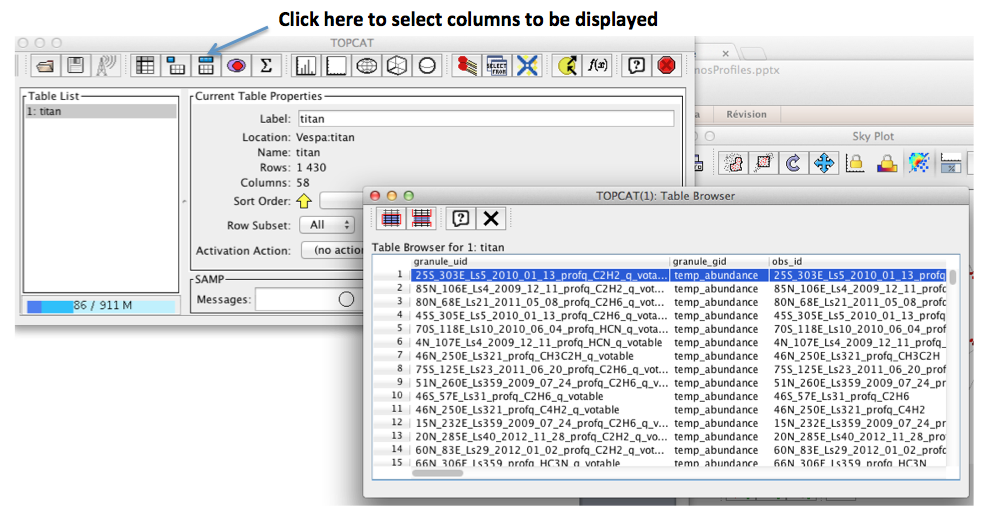This screenshot has width=990, height=520.
Task: Click the granule_gid column header
Action: point(719,261)
